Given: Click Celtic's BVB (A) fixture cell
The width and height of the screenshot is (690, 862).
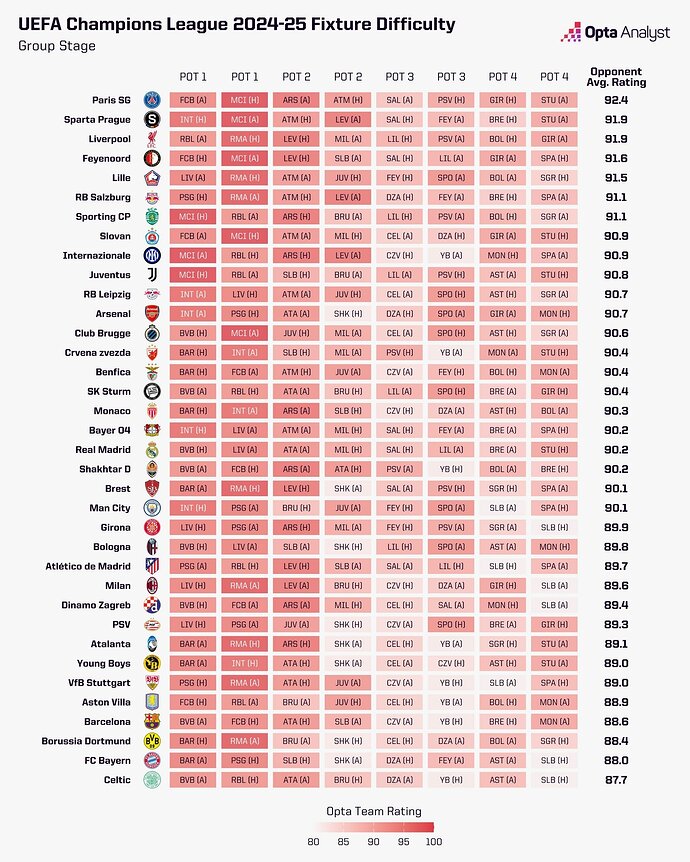Looking at the screenshot, I should (193, 780).
